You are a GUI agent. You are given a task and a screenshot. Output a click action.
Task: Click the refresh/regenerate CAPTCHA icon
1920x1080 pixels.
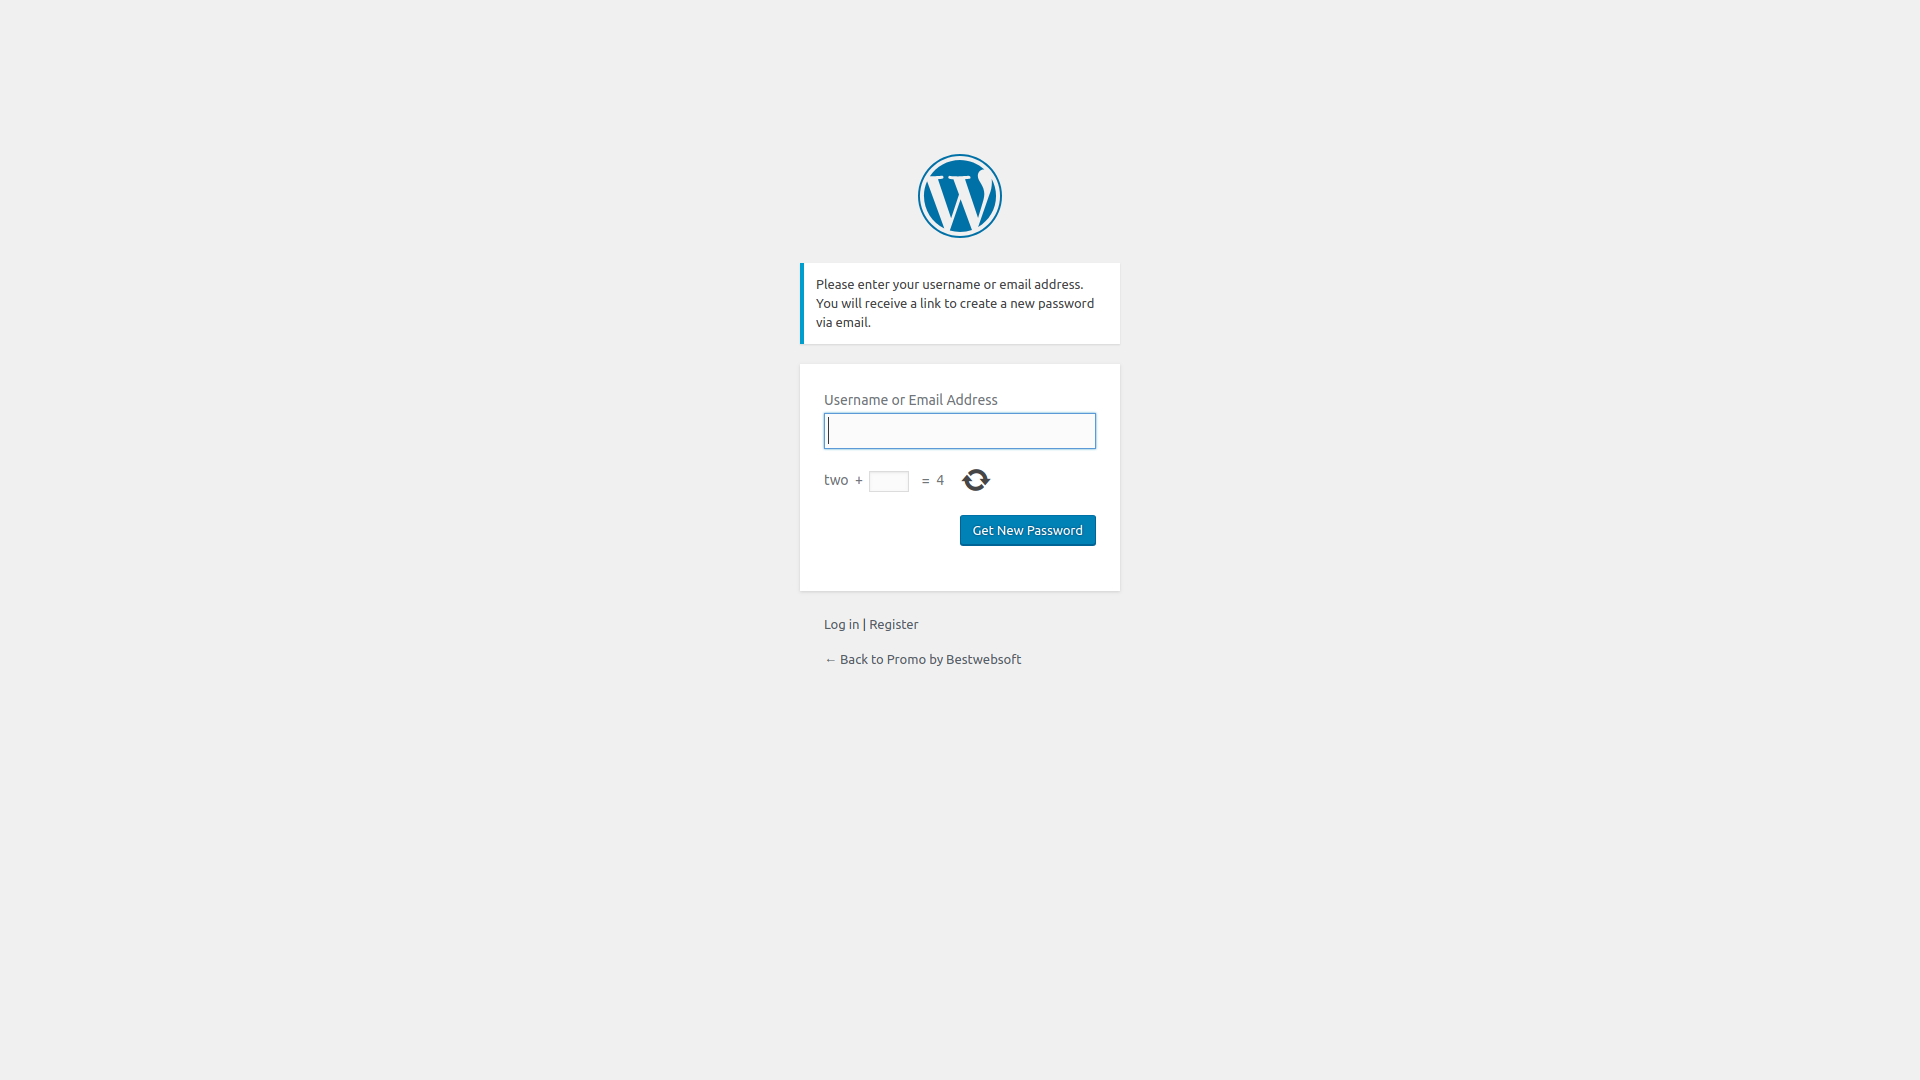click(976, 480)
